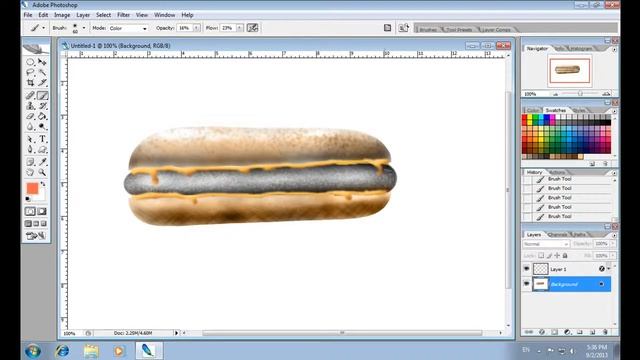Image resolution: width=640 pixels, height=360 pixels.
Task: Reset default foreground and background colors
Action: pos(28,199)
